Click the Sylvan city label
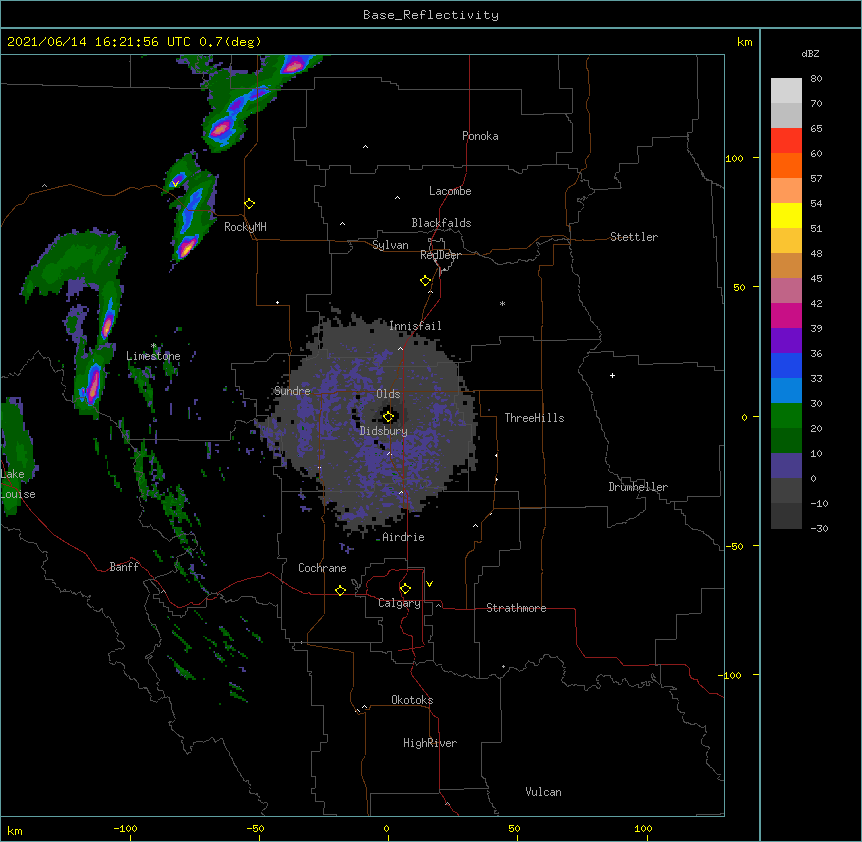The width and height of the screenshot is (862, 842). tap(390, 245)
